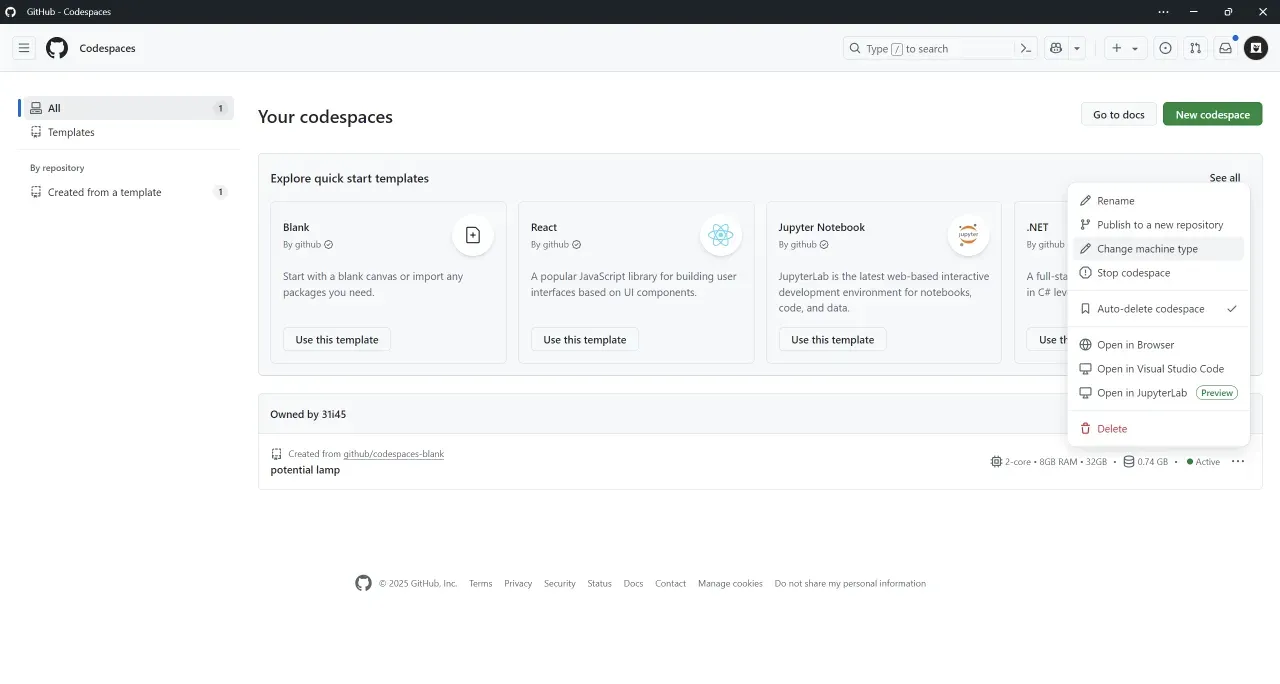Open Pull requests icon in header
Viewport: 1280px width, 684px height.
pos(1195,48)
